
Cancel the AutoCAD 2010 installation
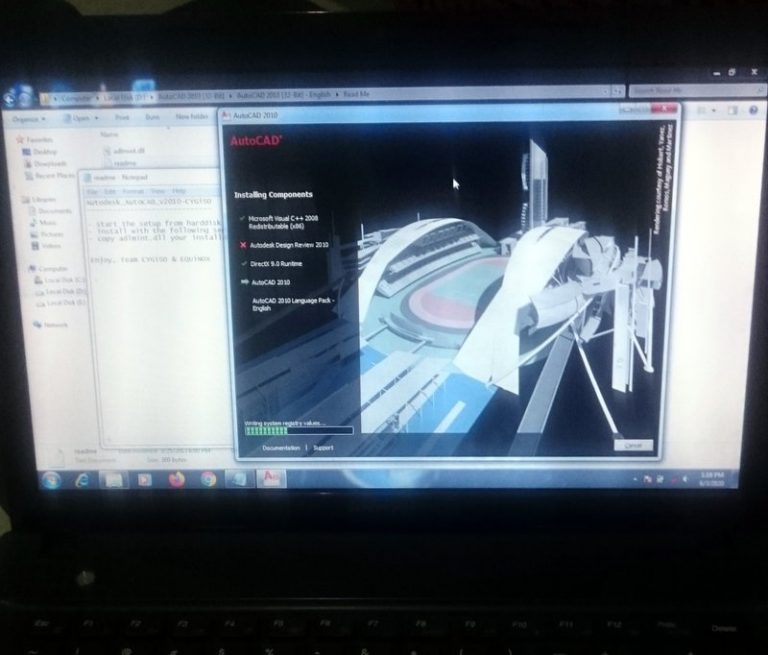(x=633, y=445)
